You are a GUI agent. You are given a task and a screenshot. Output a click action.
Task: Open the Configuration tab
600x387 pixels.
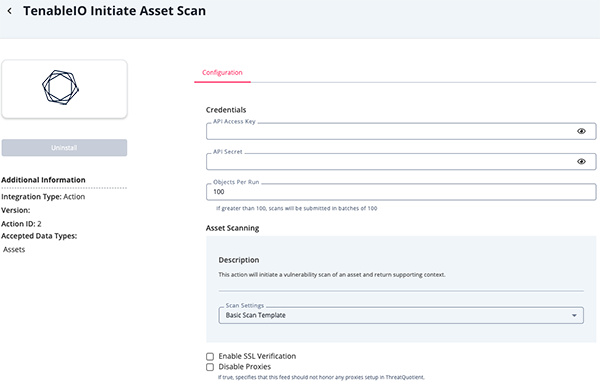[x=222, y=72]
